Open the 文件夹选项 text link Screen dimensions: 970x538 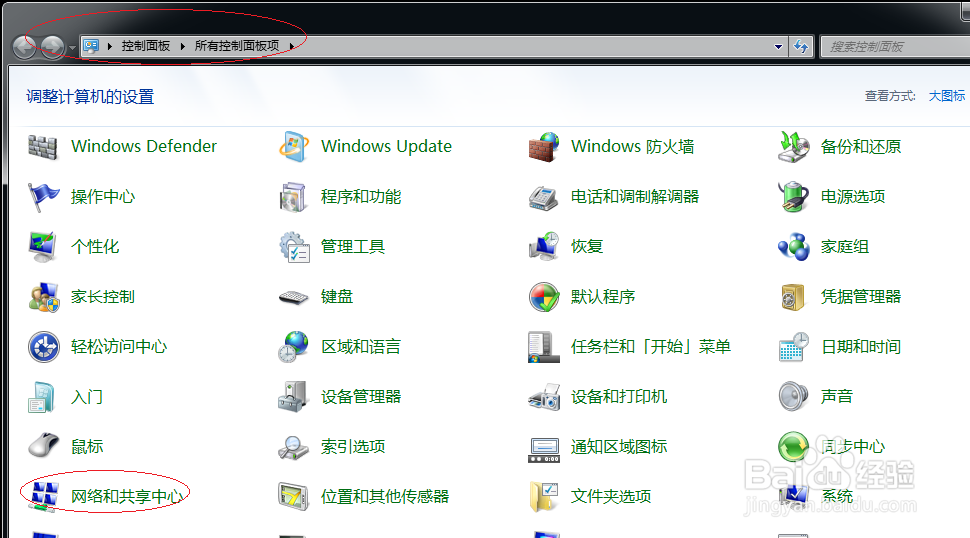coord(611,497)
